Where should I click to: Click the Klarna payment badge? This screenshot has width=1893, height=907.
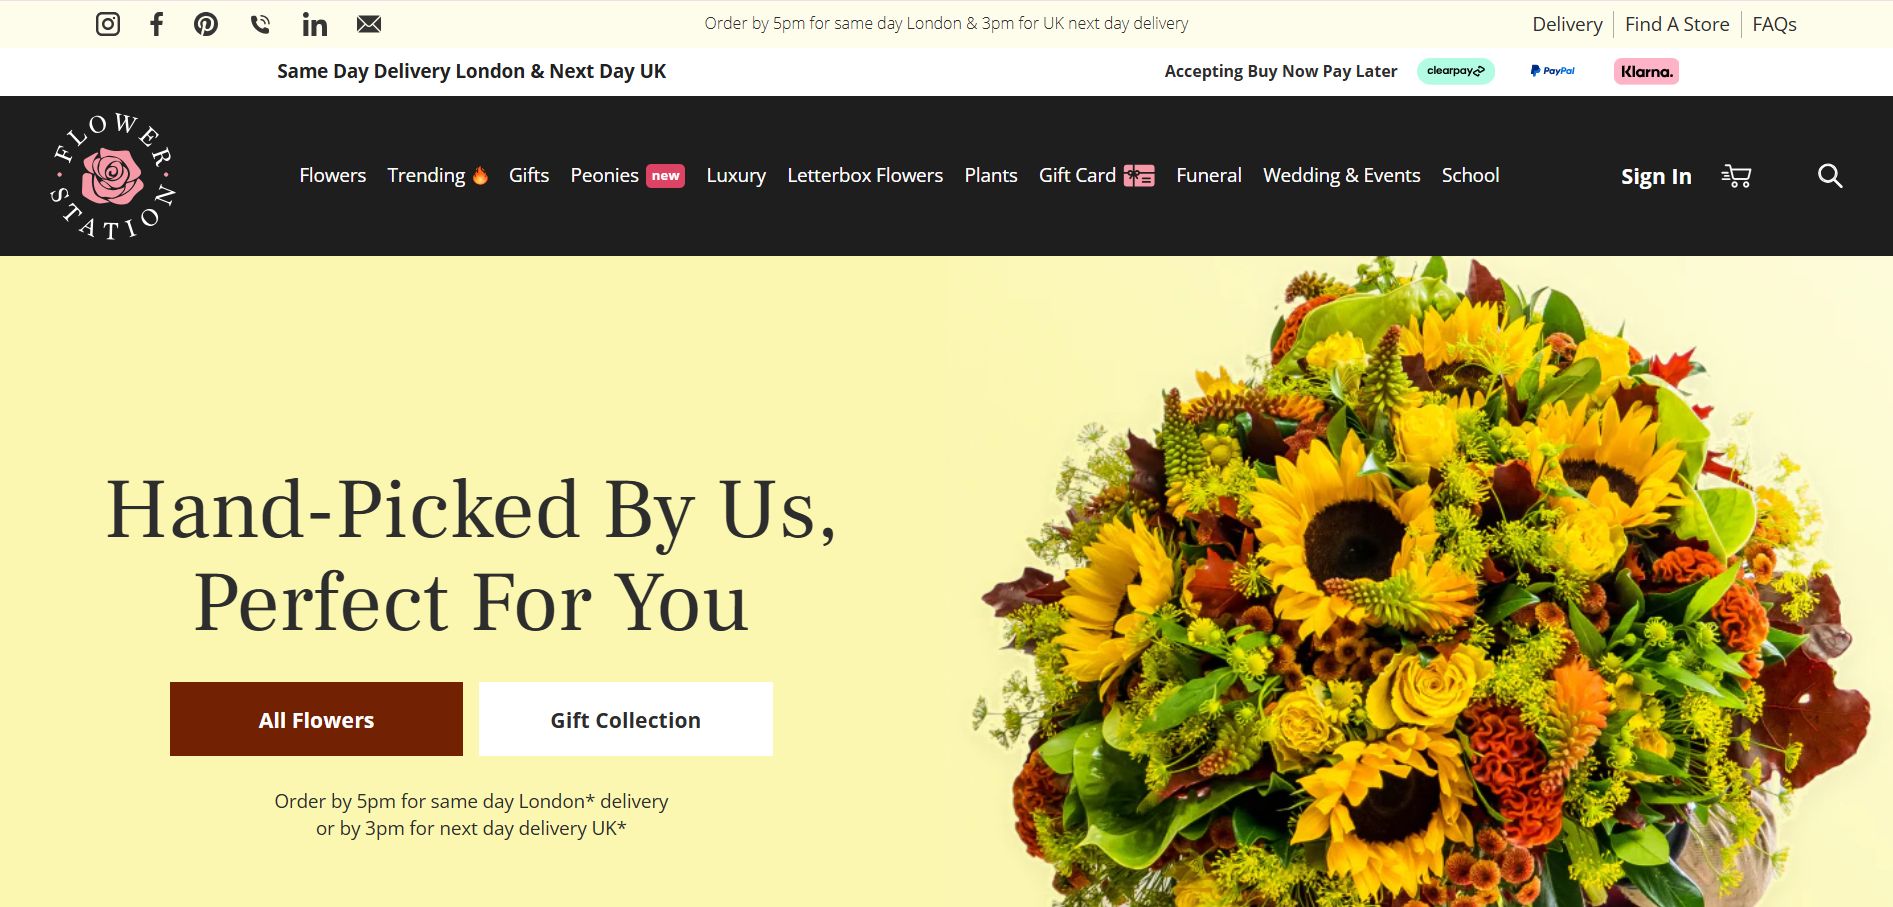pyautogui.click(x=1646, y=71)
